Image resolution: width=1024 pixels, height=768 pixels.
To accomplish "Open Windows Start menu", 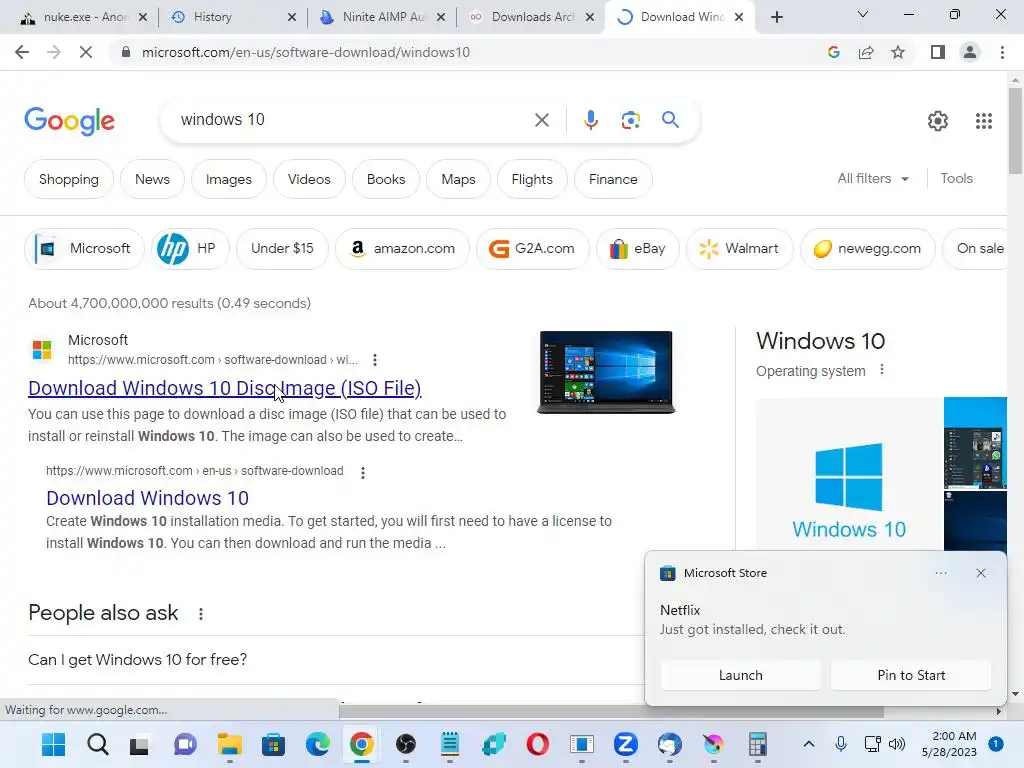I will [53, 744].
